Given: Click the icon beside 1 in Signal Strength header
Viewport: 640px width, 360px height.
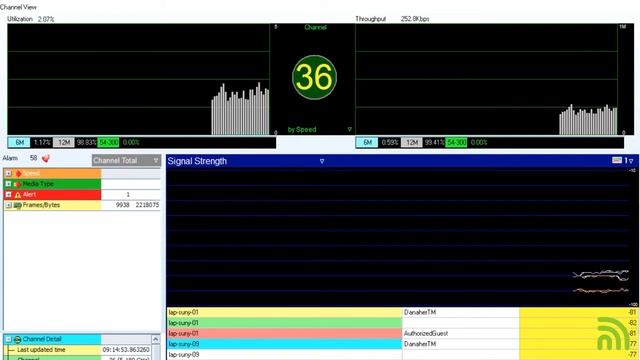Looking at the screenshot, I should [617, 160].
